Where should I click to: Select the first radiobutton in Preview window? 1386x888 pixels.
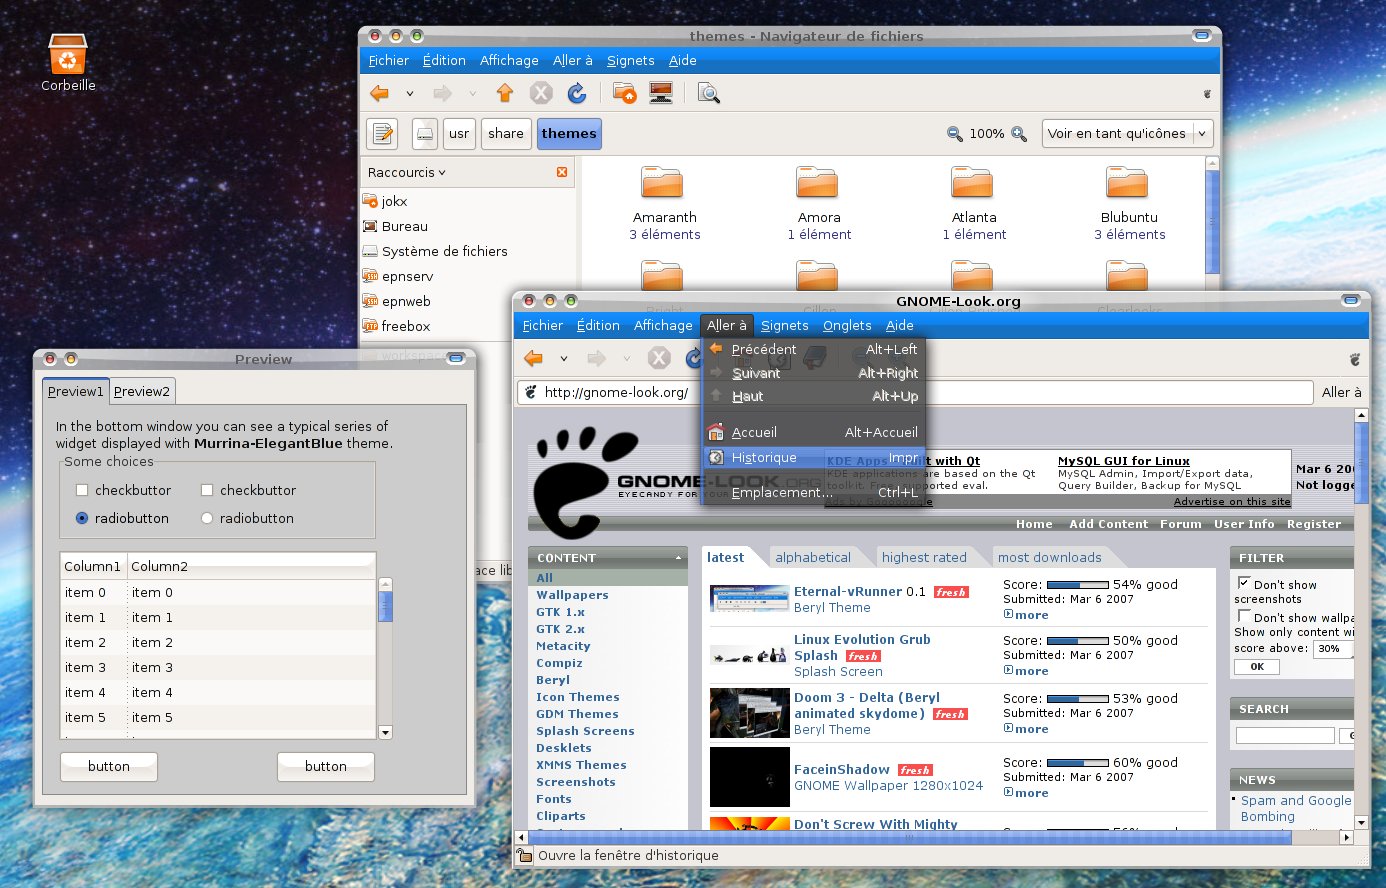coord(82,519)
